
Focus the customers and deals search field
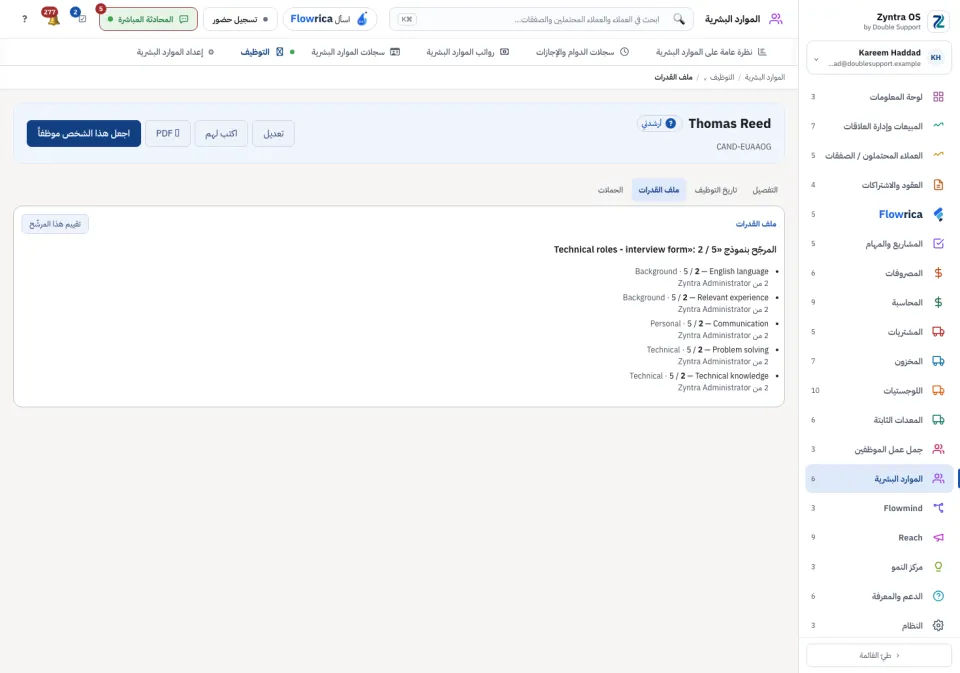[x=541, y=19]
